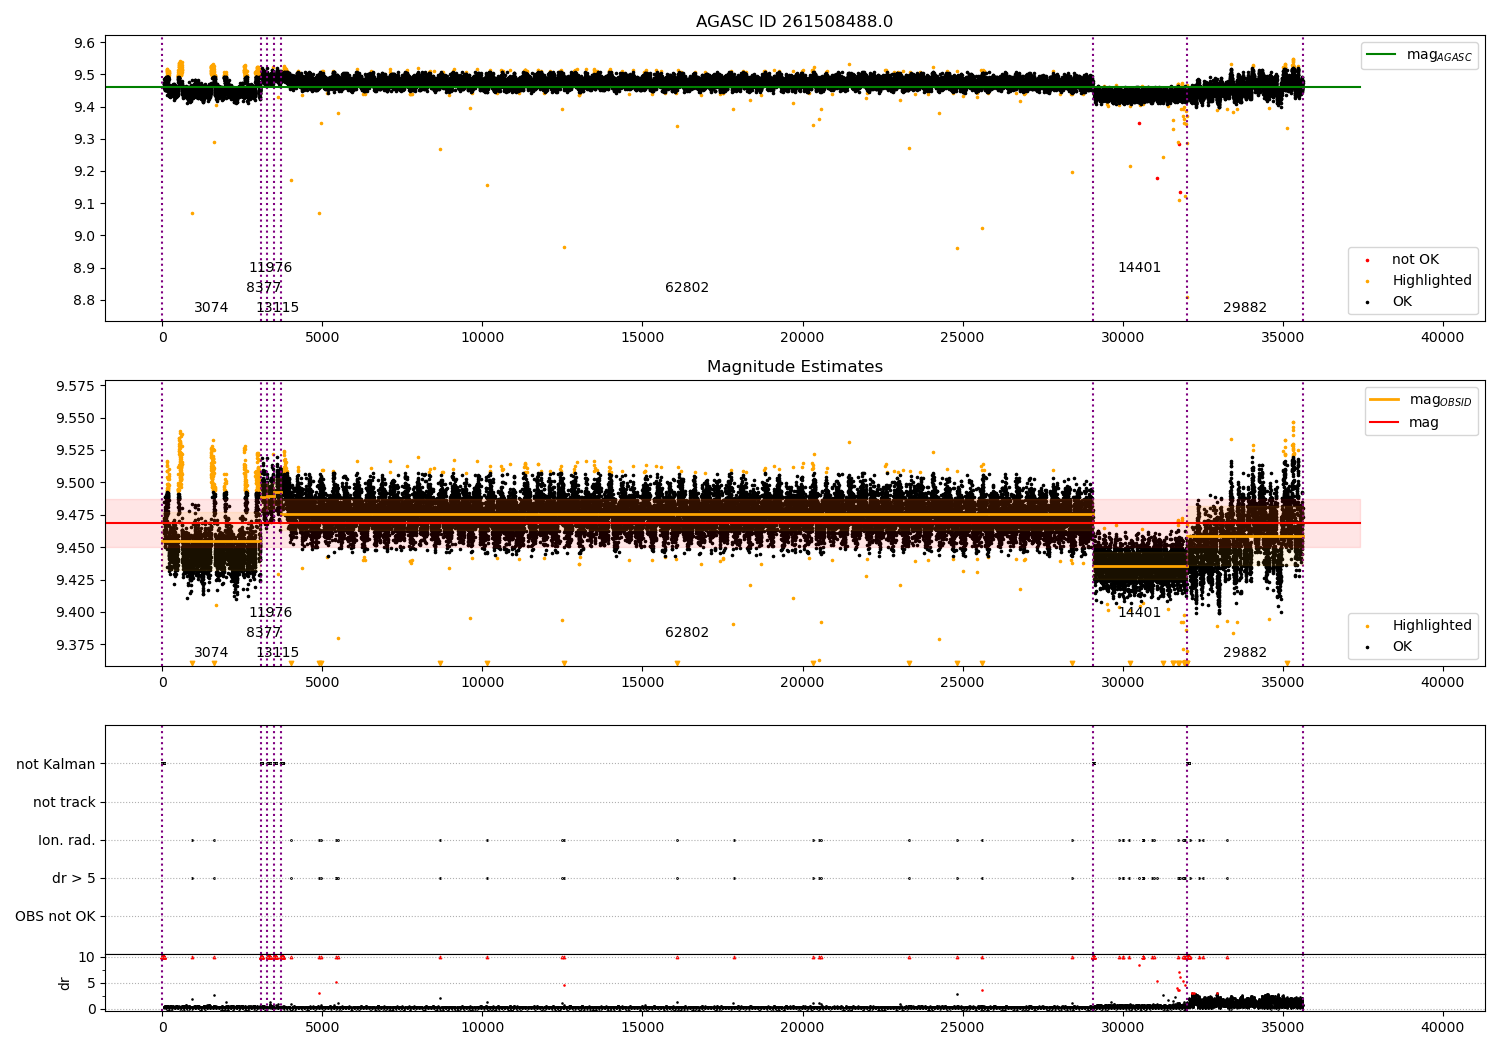Click the 29882 label in middle plot
The height and width of the screenshot is (1050, 1500).
click(x=1245, y=653)
